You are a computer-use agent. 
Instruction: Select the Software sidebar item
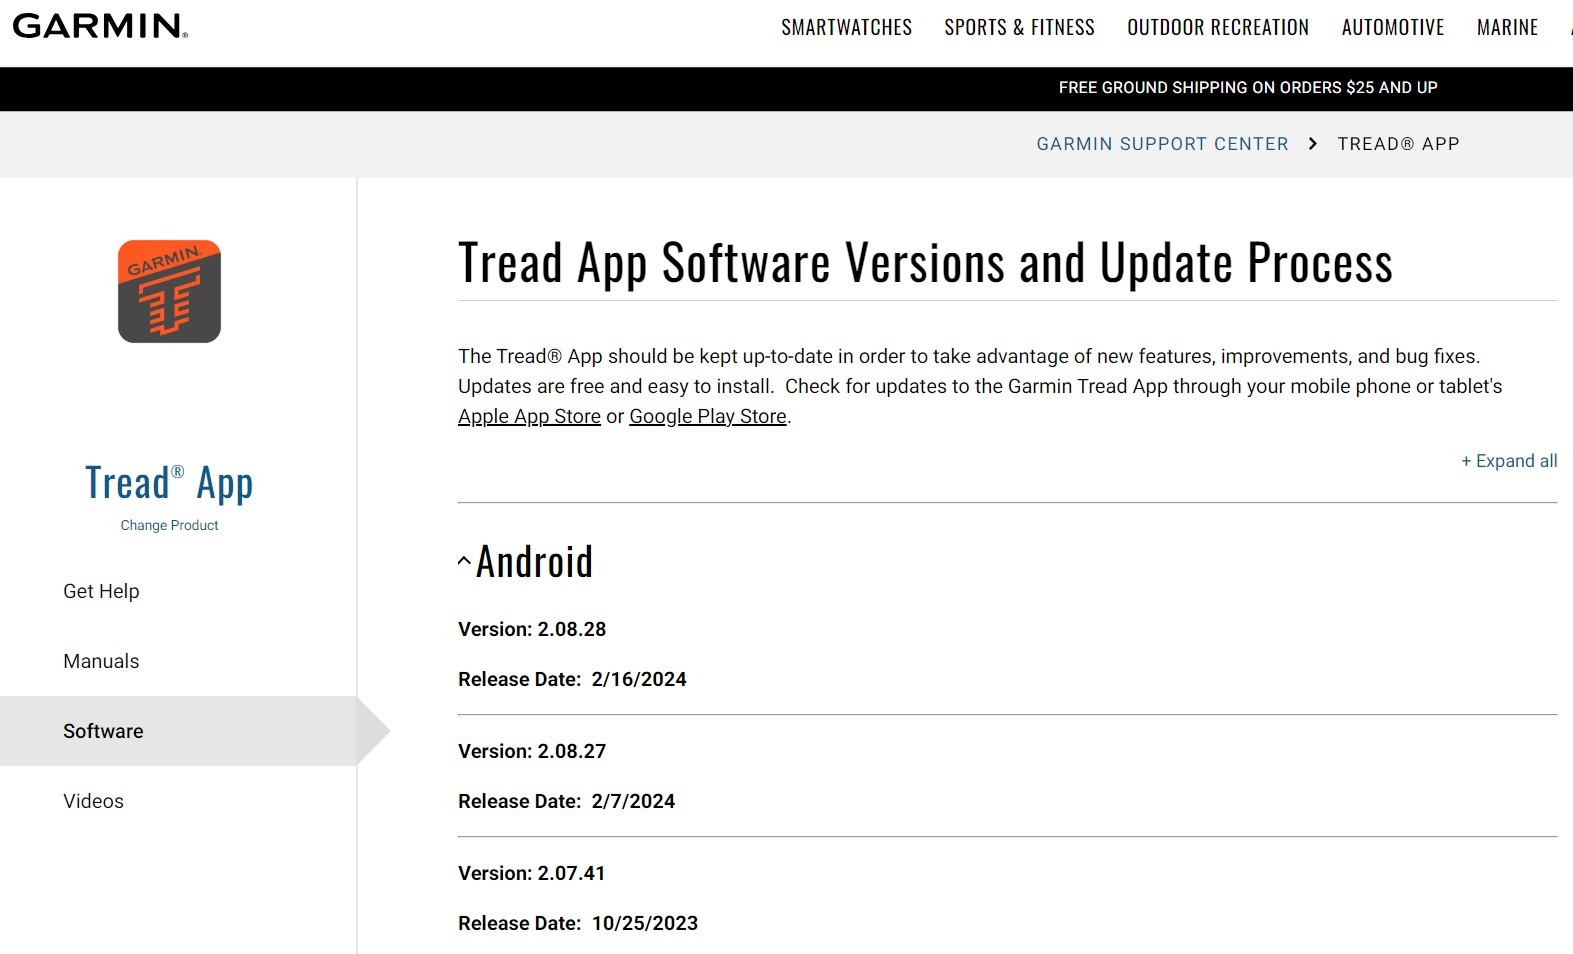(x=178, y=731)
